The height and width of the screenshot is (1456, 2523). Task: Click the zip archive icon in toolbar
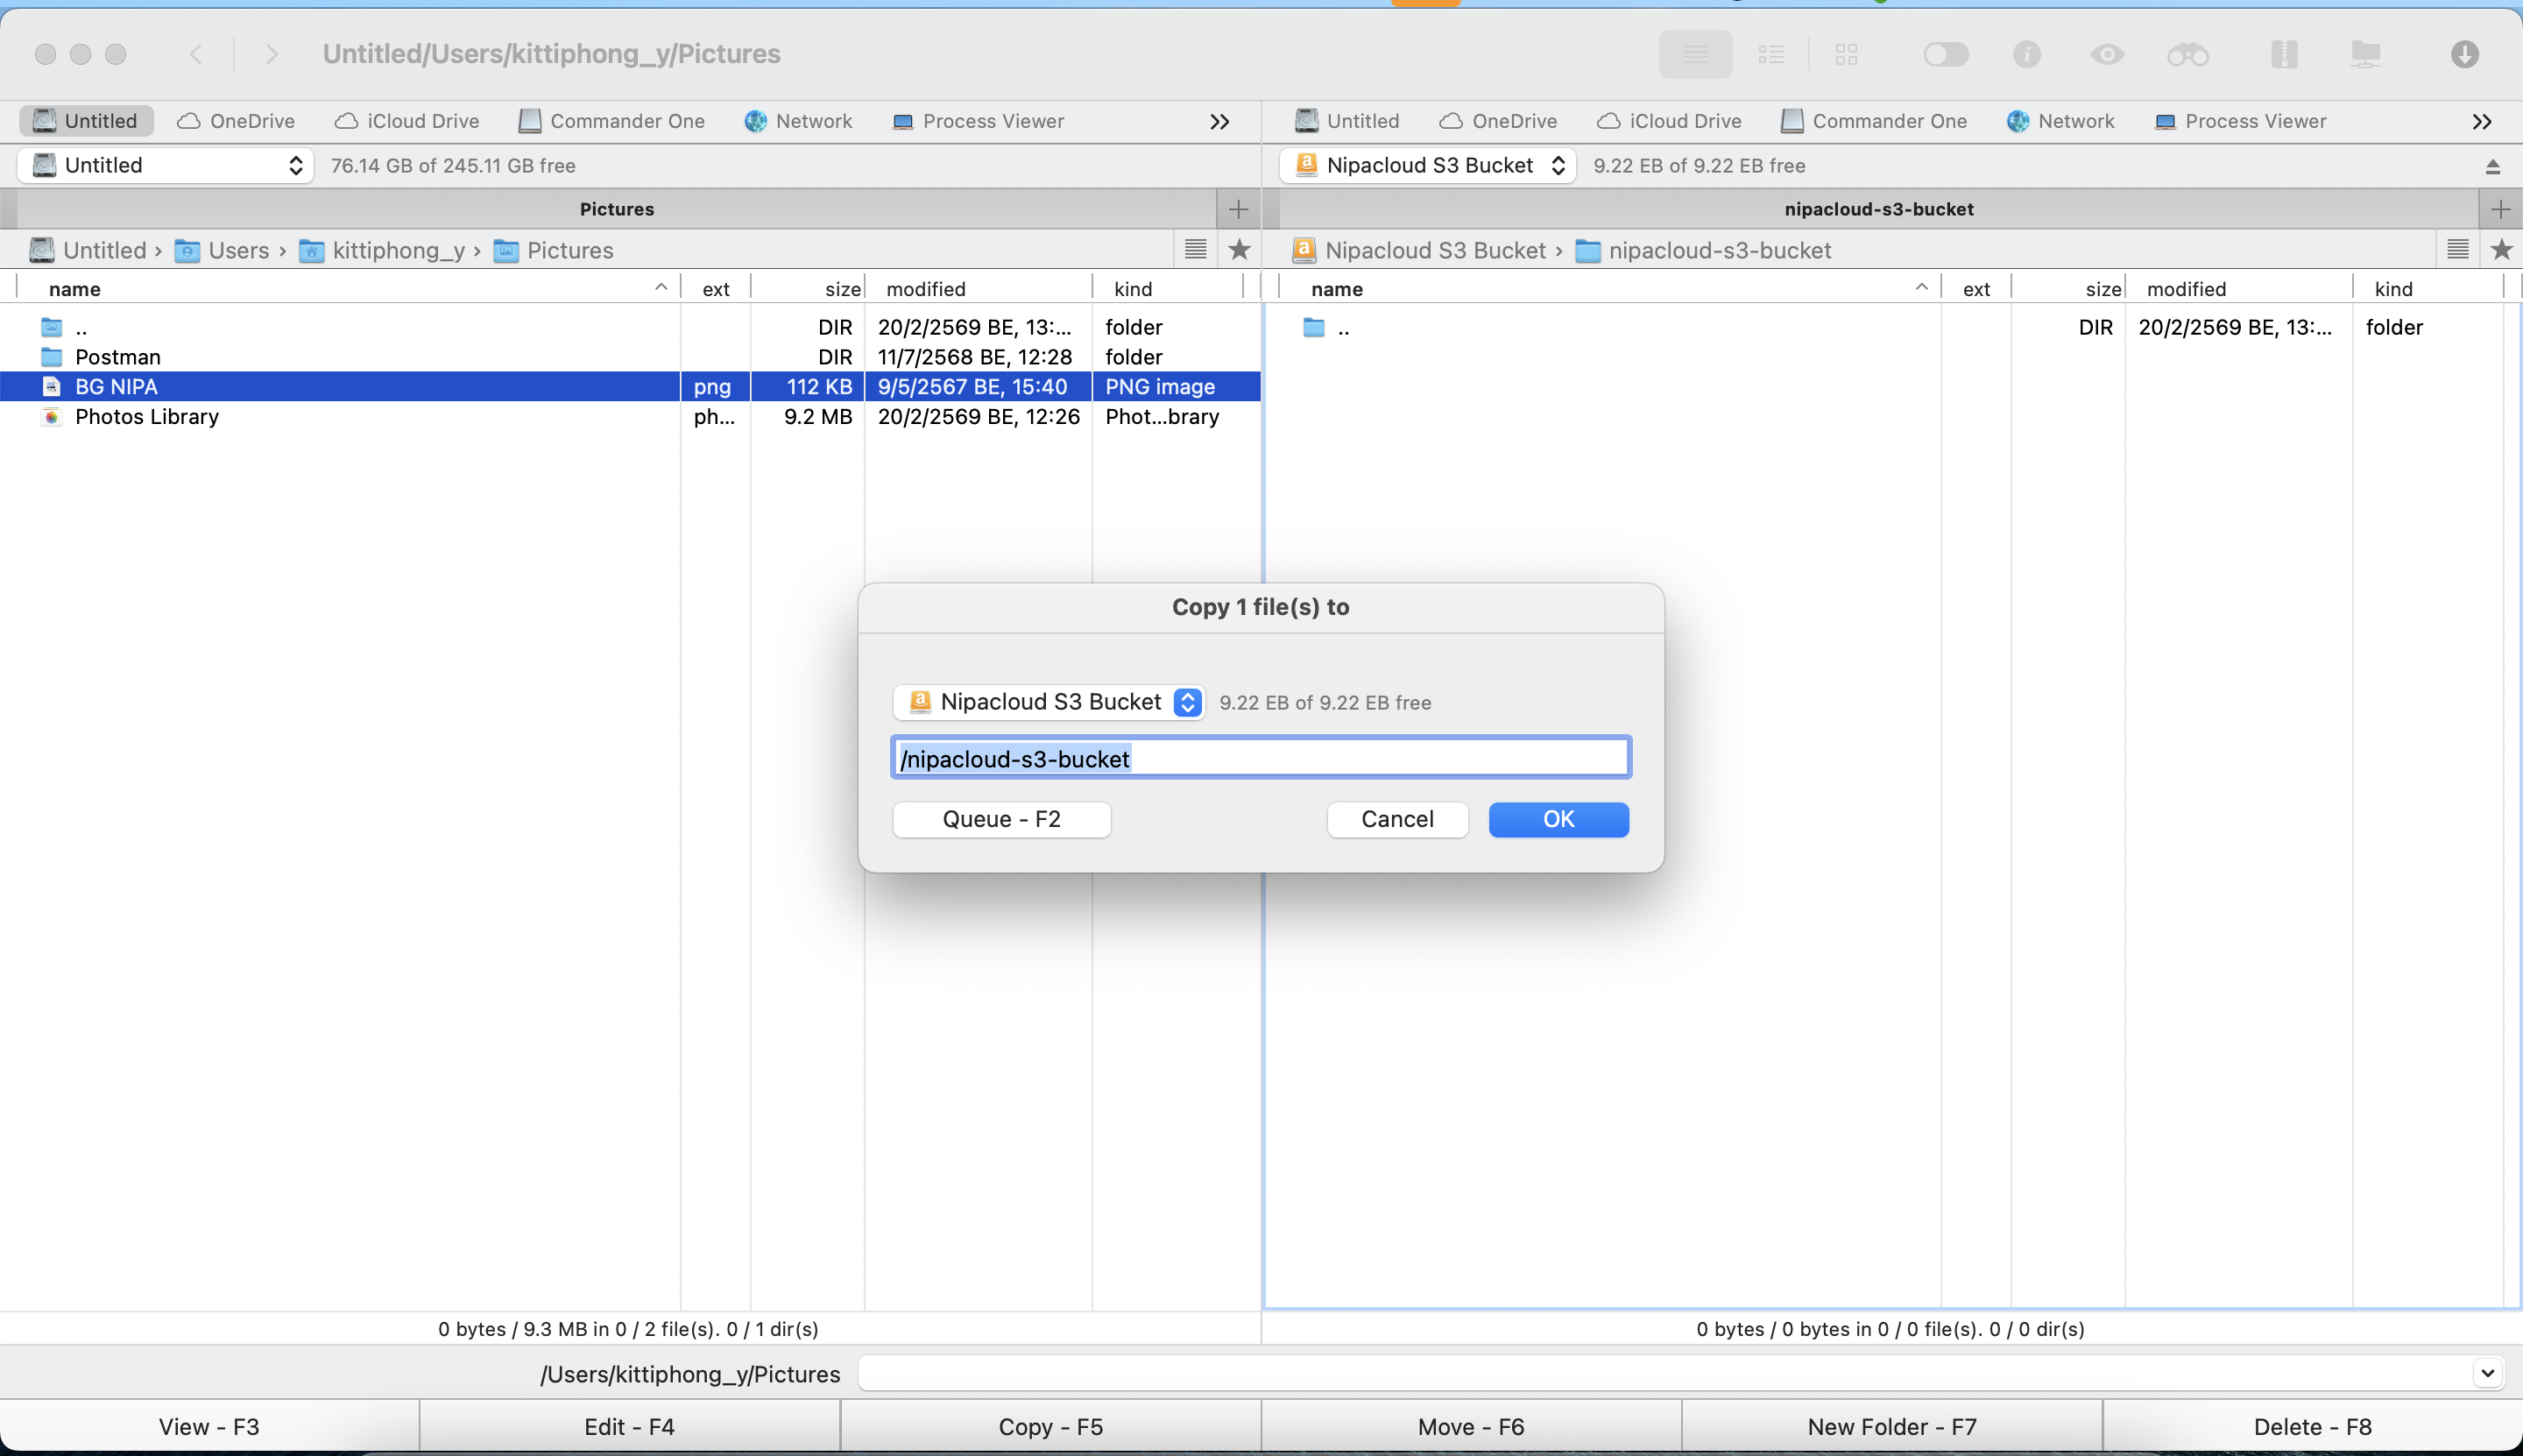click(2284, 54)
